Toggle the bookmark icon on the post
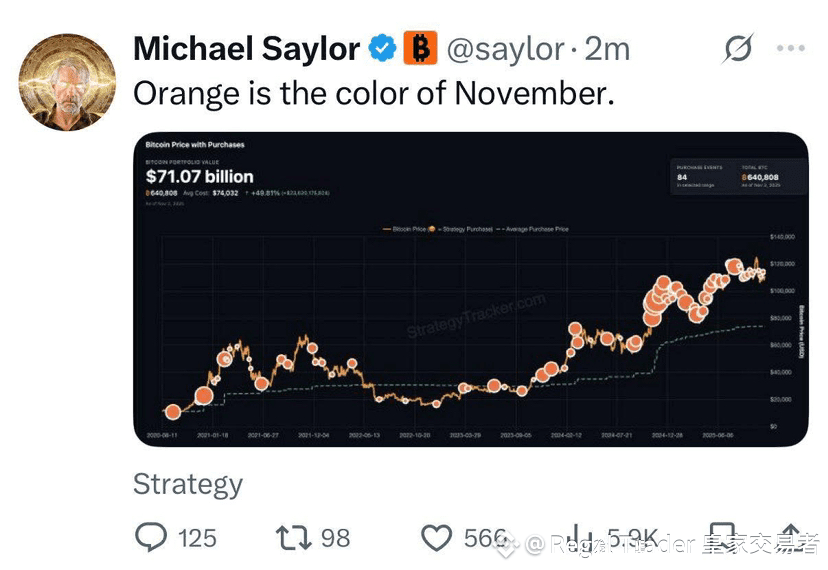 click(721, 537)
